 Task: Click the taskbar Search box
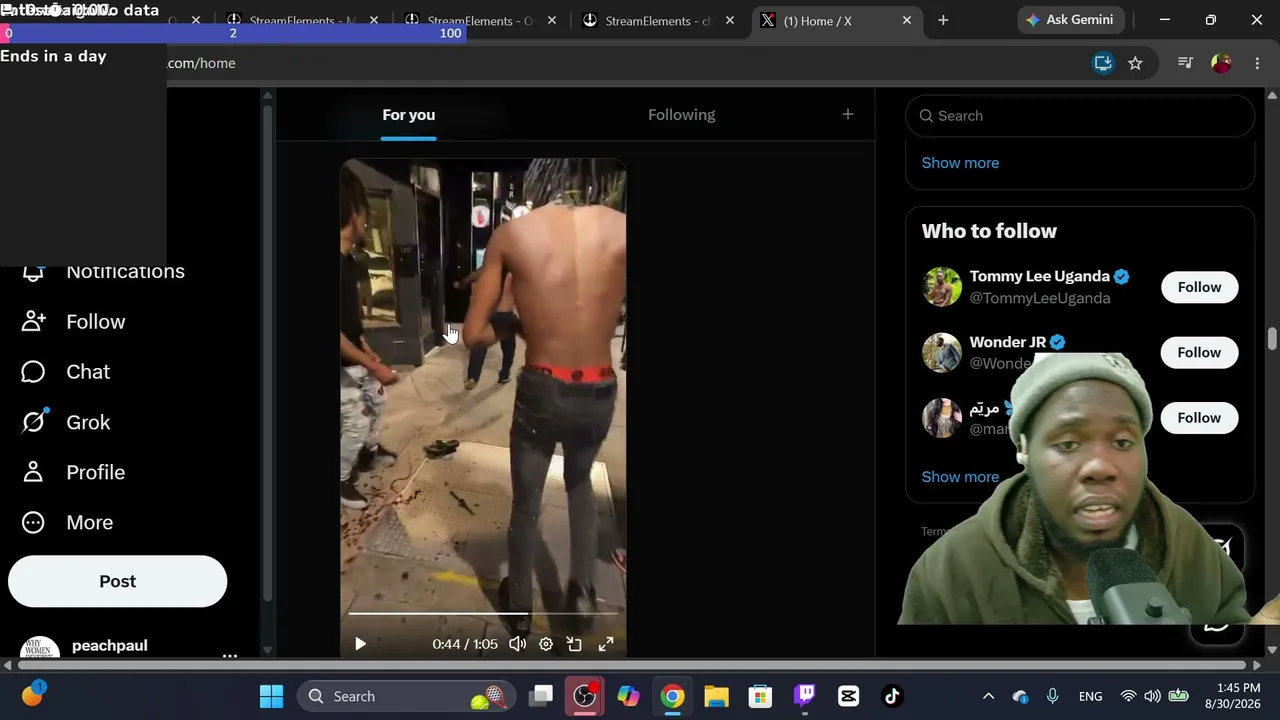tap(406, 696)
